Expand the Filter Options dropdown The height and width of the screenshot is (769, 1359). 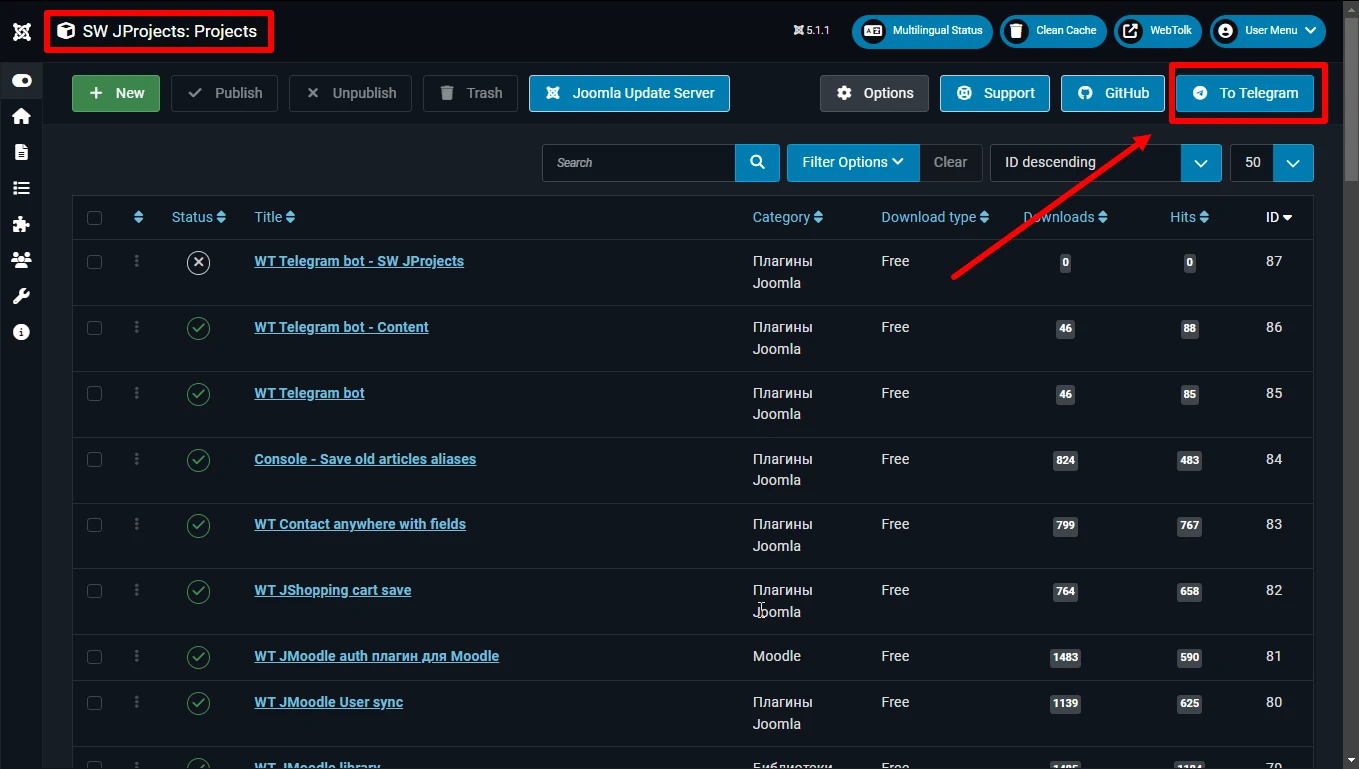tap(853, 162)
